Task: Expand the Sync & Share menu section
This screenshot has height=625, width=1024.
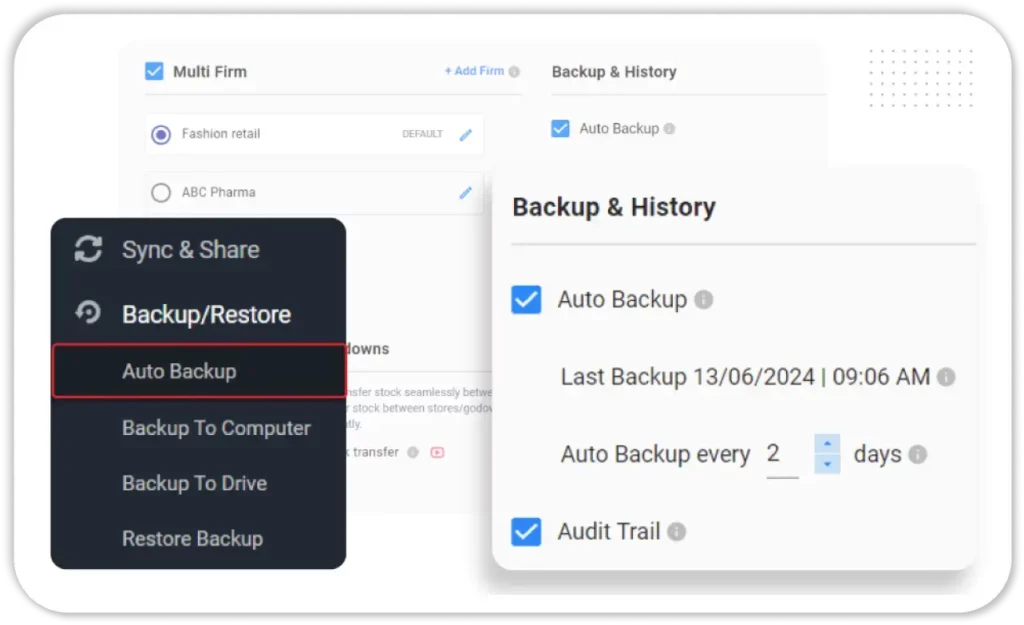Action: [x=190, y=250]
